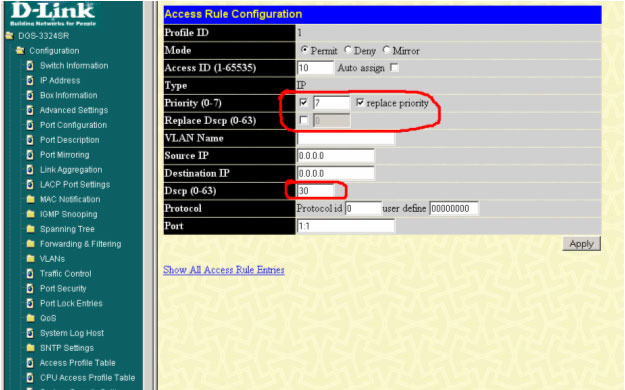
Task: Click the VLANs folder icon
Action: (x=31, y=259)
